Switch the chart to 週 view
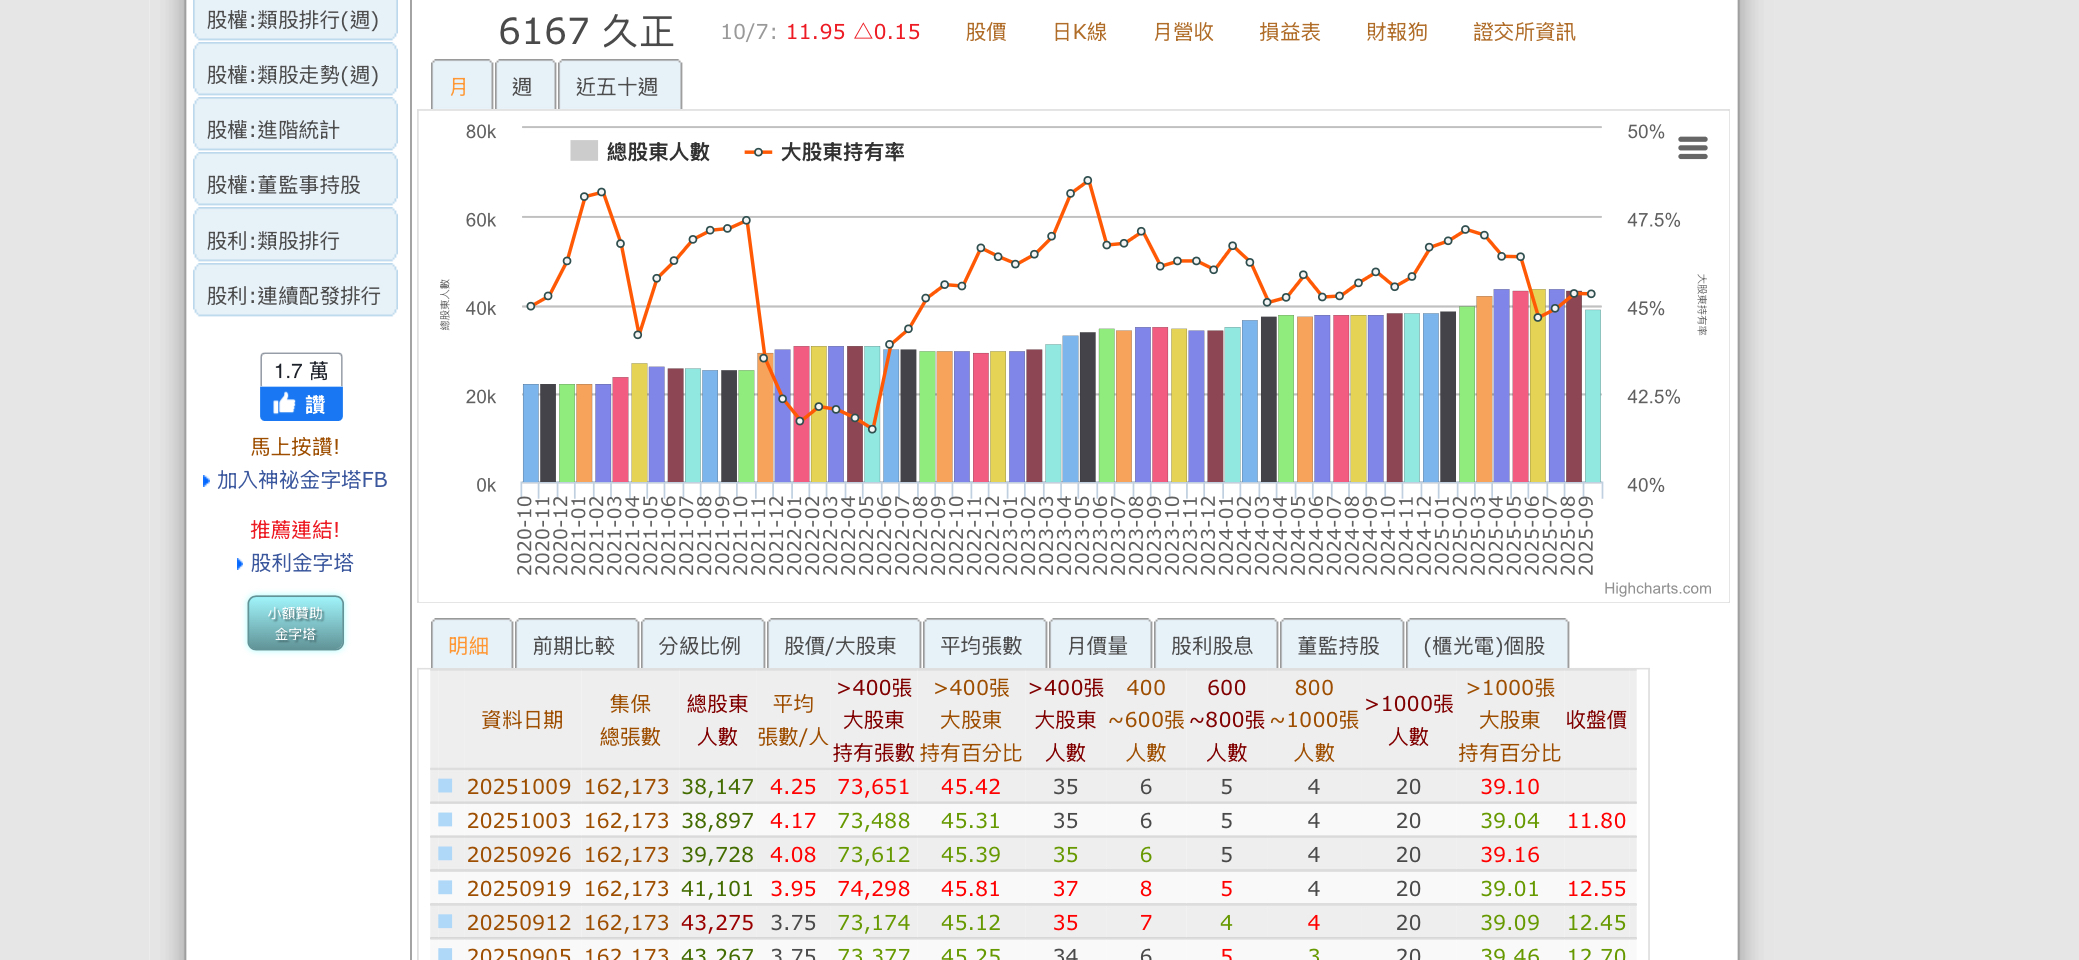 click(x=522, y=87)
